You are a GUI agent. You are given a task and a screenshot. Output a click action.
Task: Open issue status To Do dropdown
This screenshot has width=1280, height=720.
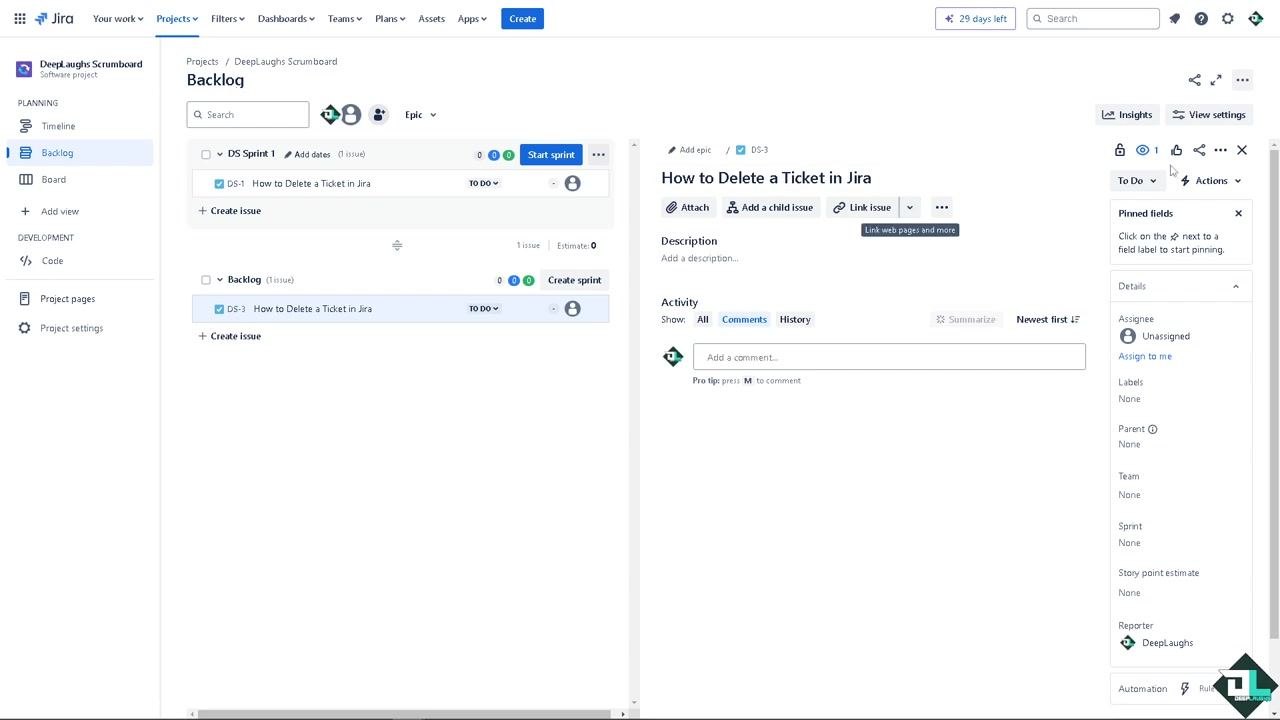[1137, 181]
